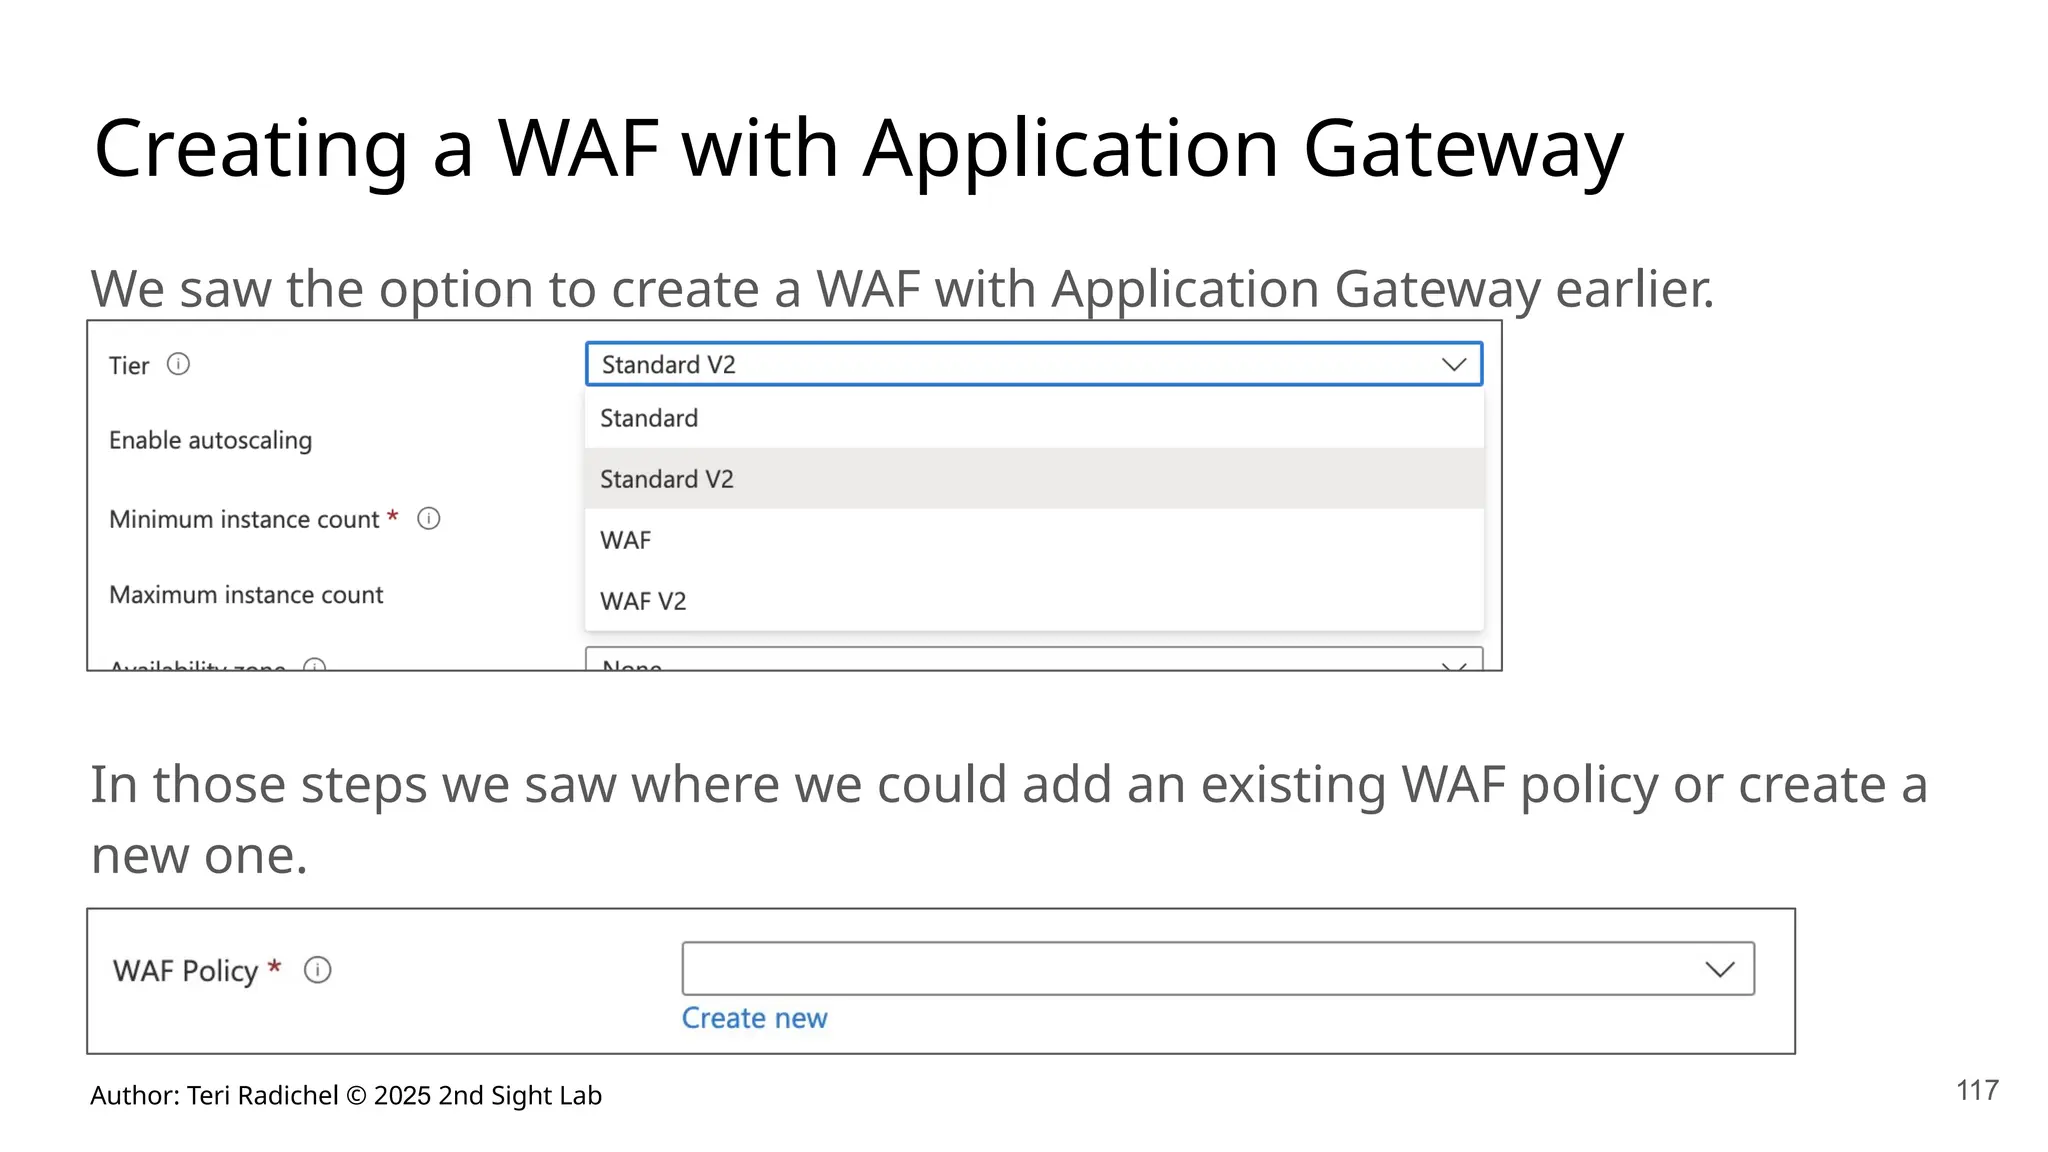Image resolution: width=2048 pixels, height=1152 pixels.
Task: Click the slide number 117
Action: point(1977,1090)
